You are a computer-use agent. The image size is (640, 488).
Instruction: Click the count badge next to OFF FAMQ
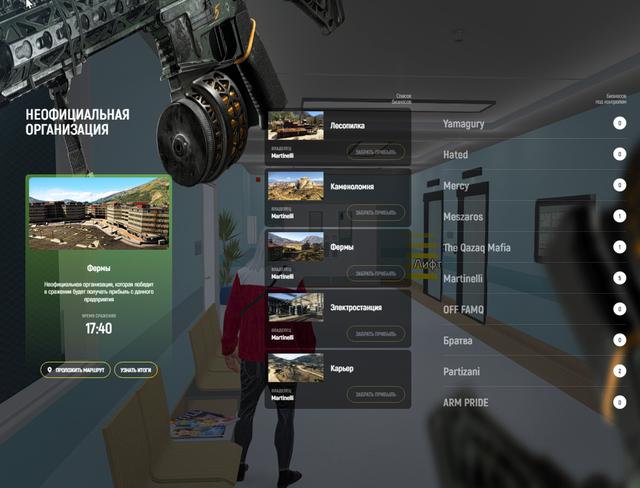[620, 309]
